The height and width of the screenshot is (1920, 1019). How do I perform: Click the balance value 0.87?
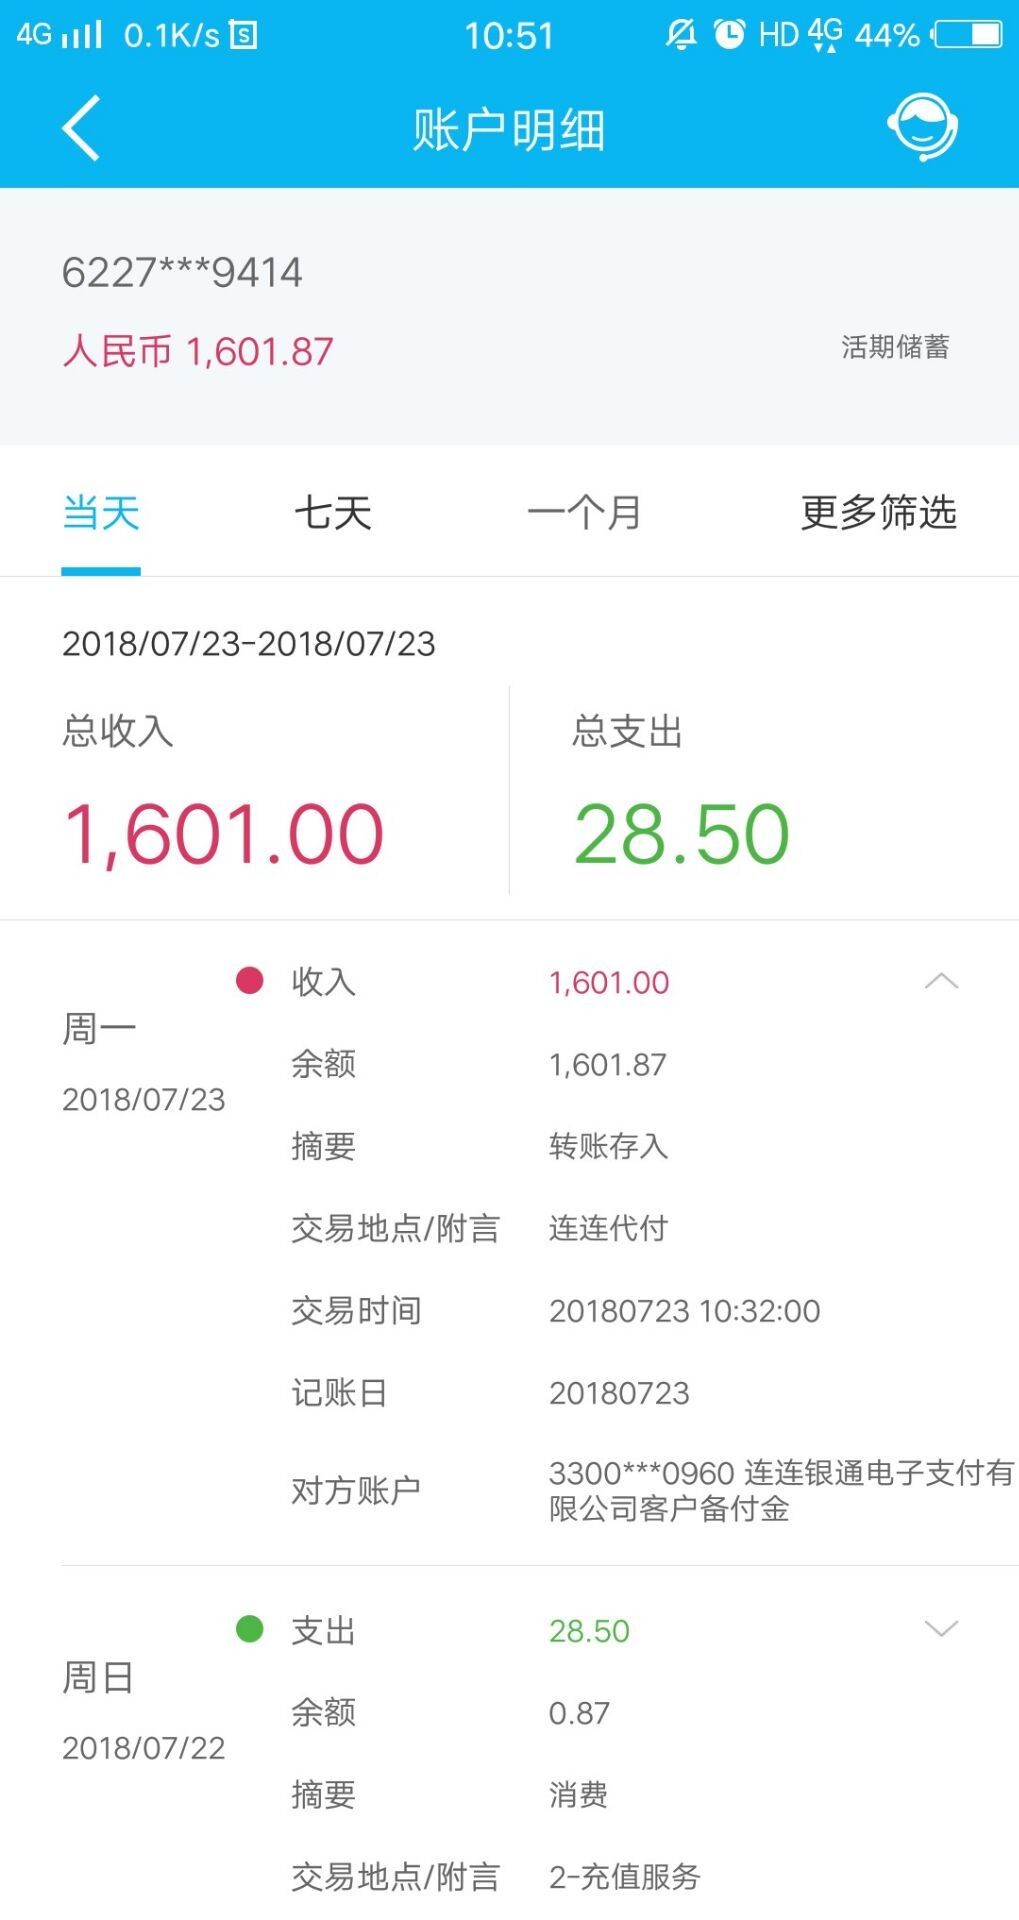coord(579,1713)
